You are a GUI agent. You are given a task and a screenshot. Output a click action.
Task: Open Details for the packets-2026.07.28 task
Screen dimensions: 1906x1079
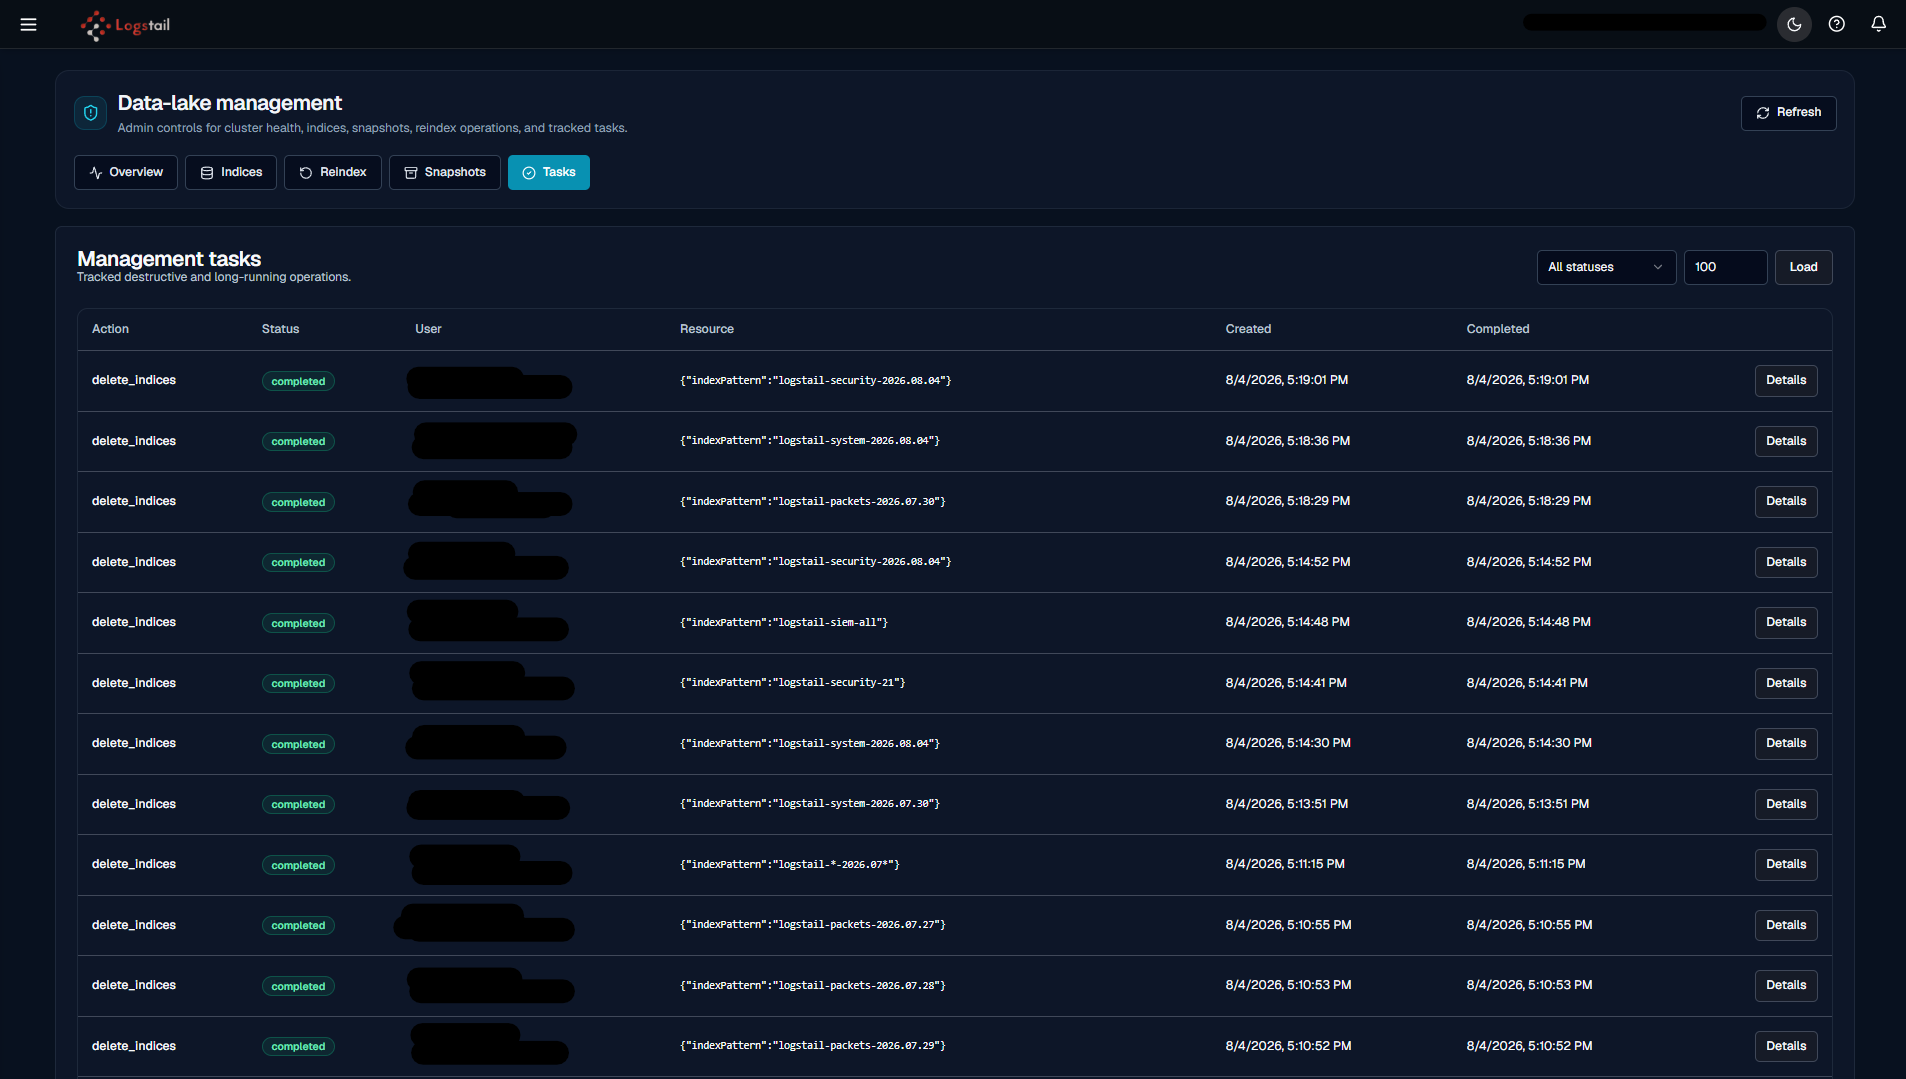pyautogui.click(x=1786, y=985)
